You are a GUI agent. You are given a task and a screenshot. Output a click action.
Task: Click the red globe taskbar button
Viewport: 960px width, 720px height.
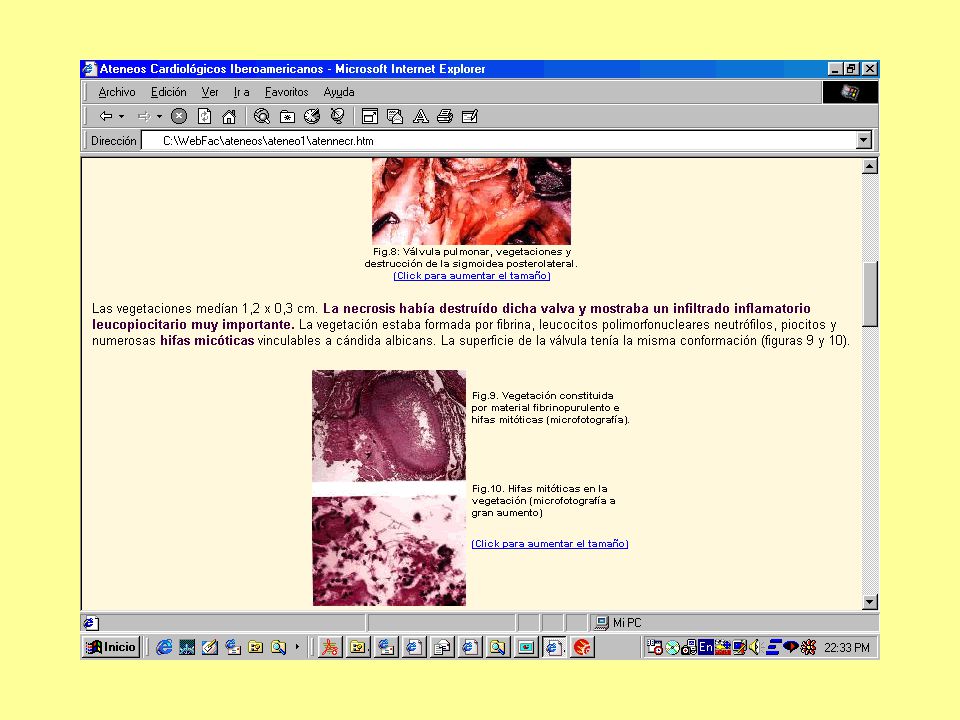point(582,647)
